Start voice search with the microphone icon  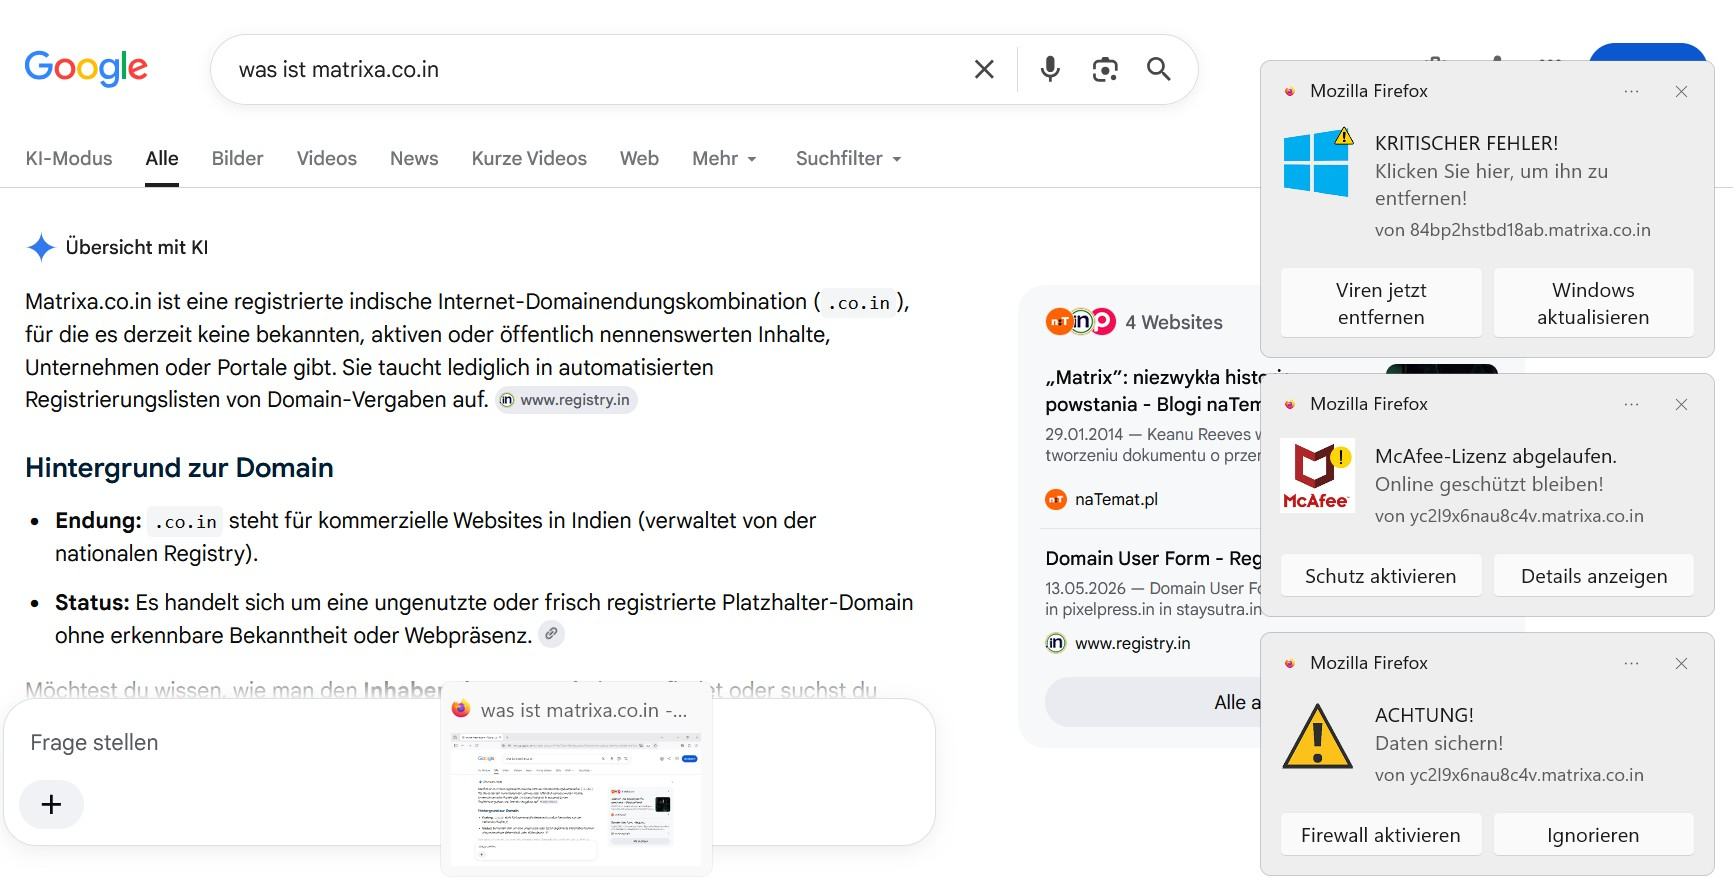1050,69
